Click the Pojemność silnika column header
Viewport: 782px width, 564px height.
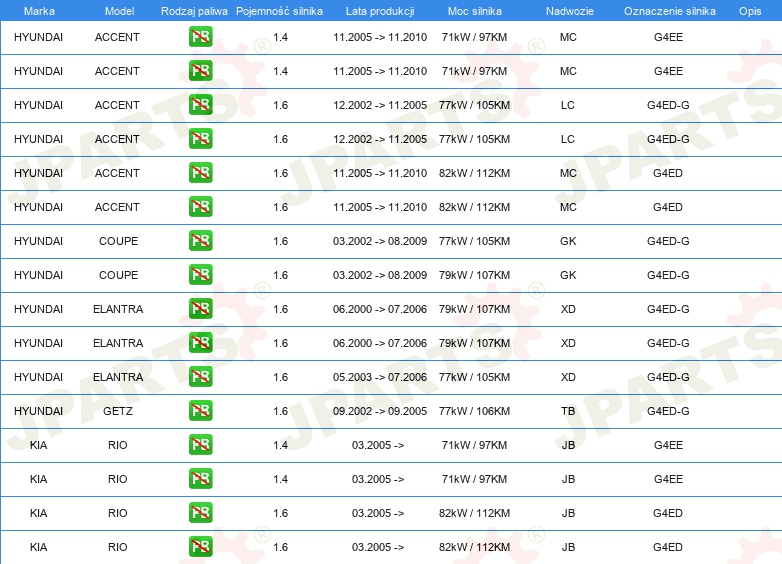pyautogui.click(x=279, y=11)
